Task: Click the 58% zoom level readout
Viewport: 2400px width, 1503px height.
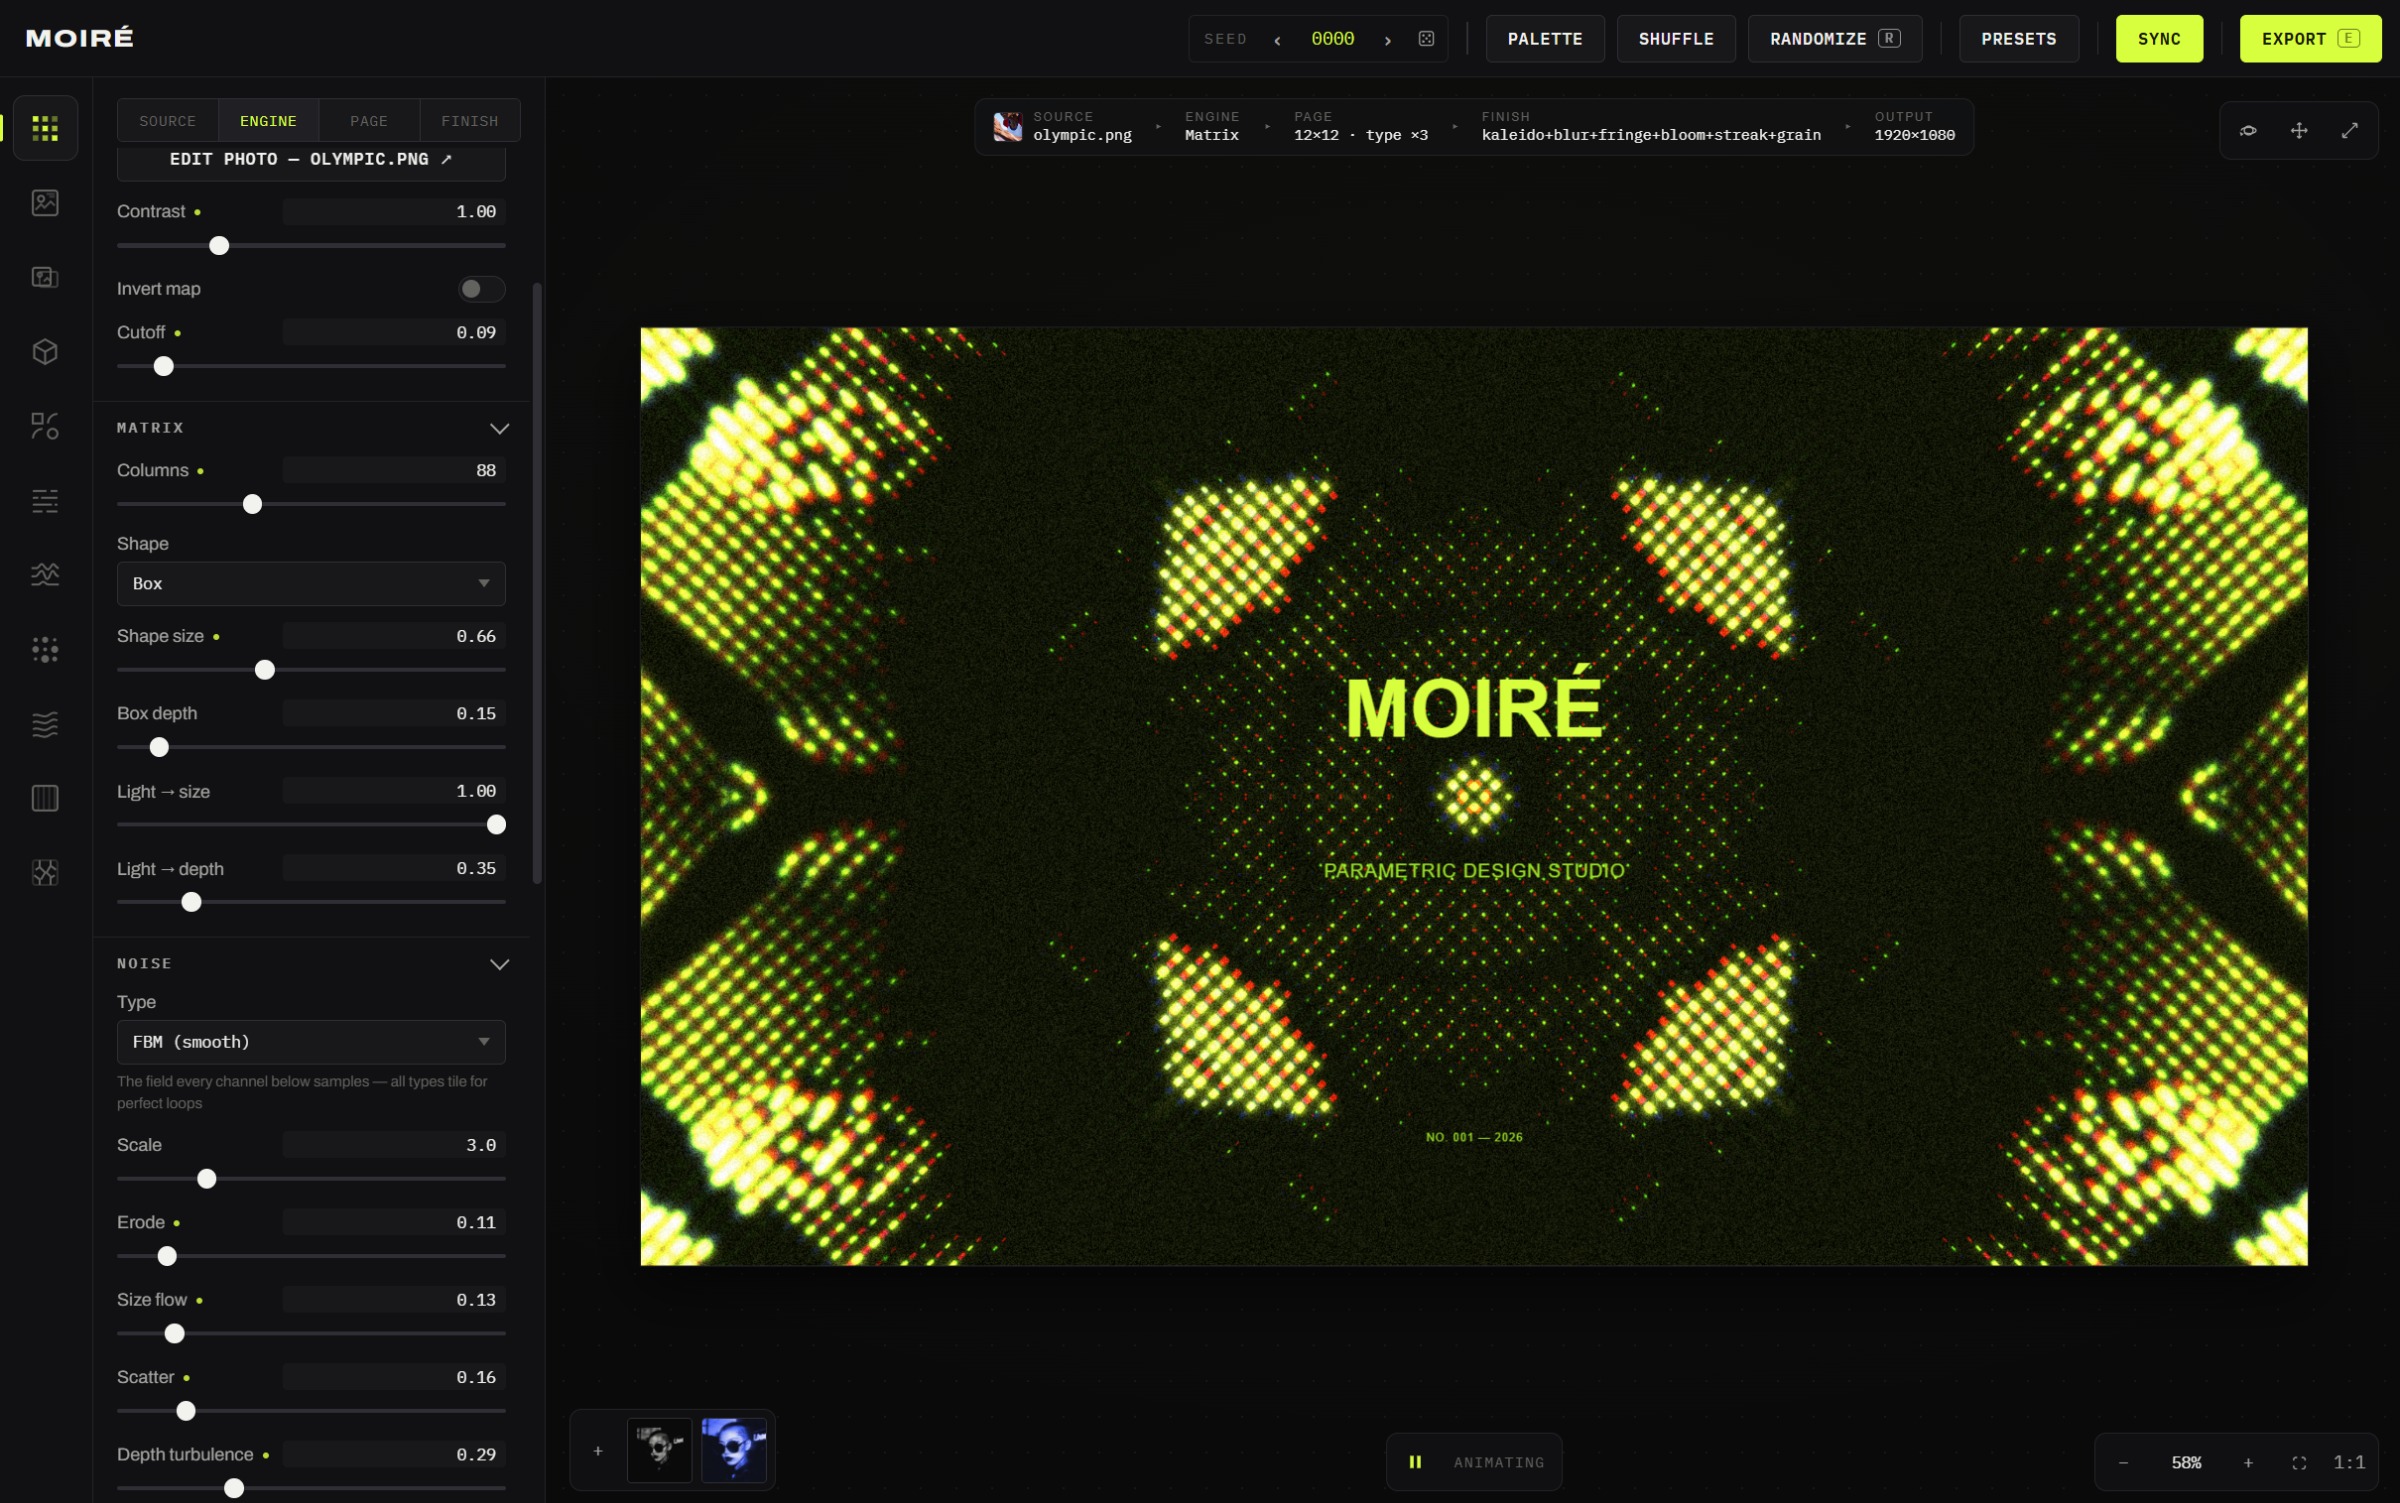Action: click(2186, 1463)
